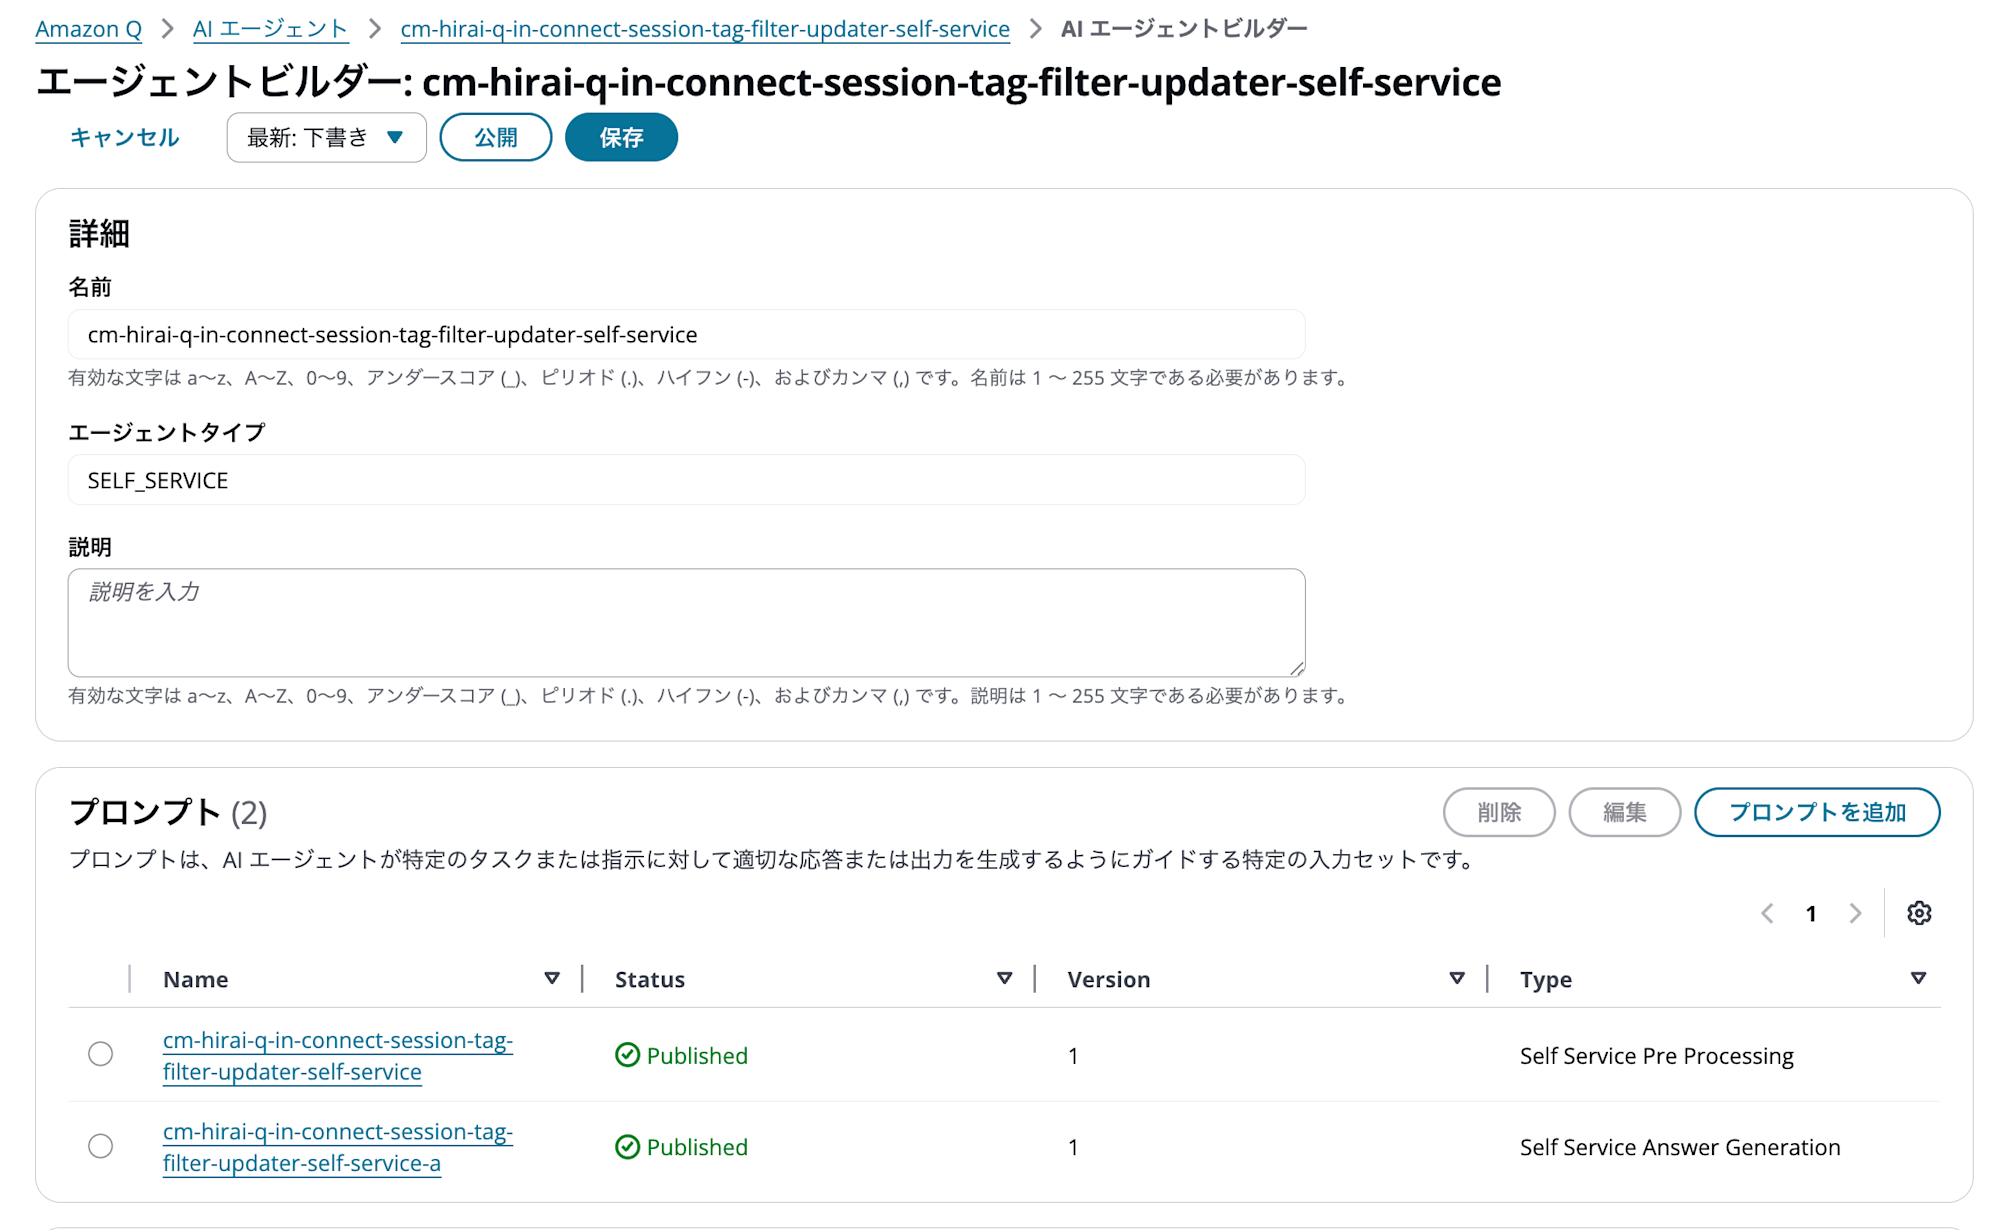Click キャンセル to cancel editing
Image resolution: width=2000 pixels, height=1230 pixels.
(x=125, y=137)
